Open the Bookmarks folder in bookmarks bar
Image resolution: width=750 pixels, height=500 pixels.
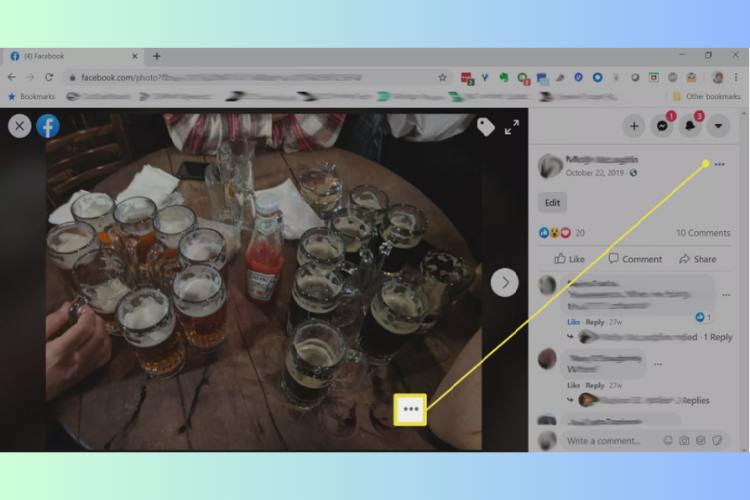[31, 97]
